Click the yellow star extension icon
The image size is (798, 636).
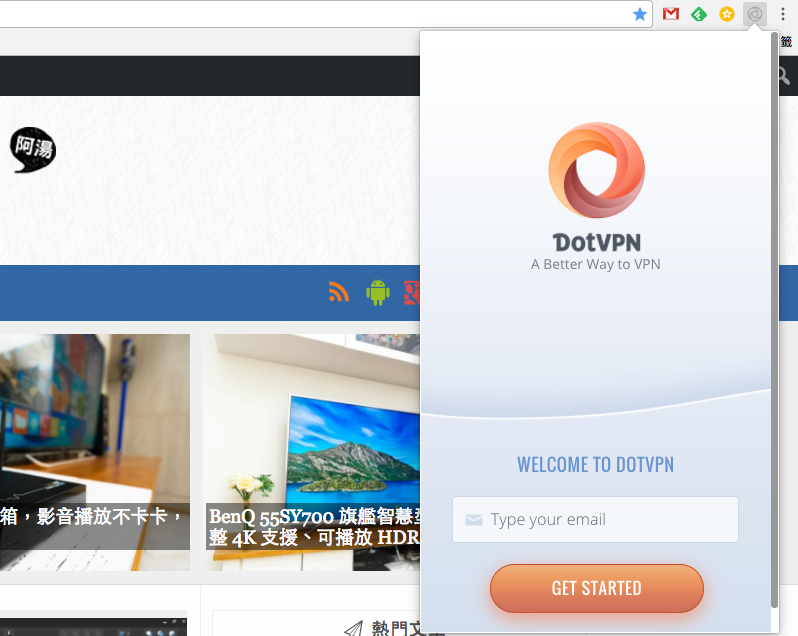click(x=727, y=14)
